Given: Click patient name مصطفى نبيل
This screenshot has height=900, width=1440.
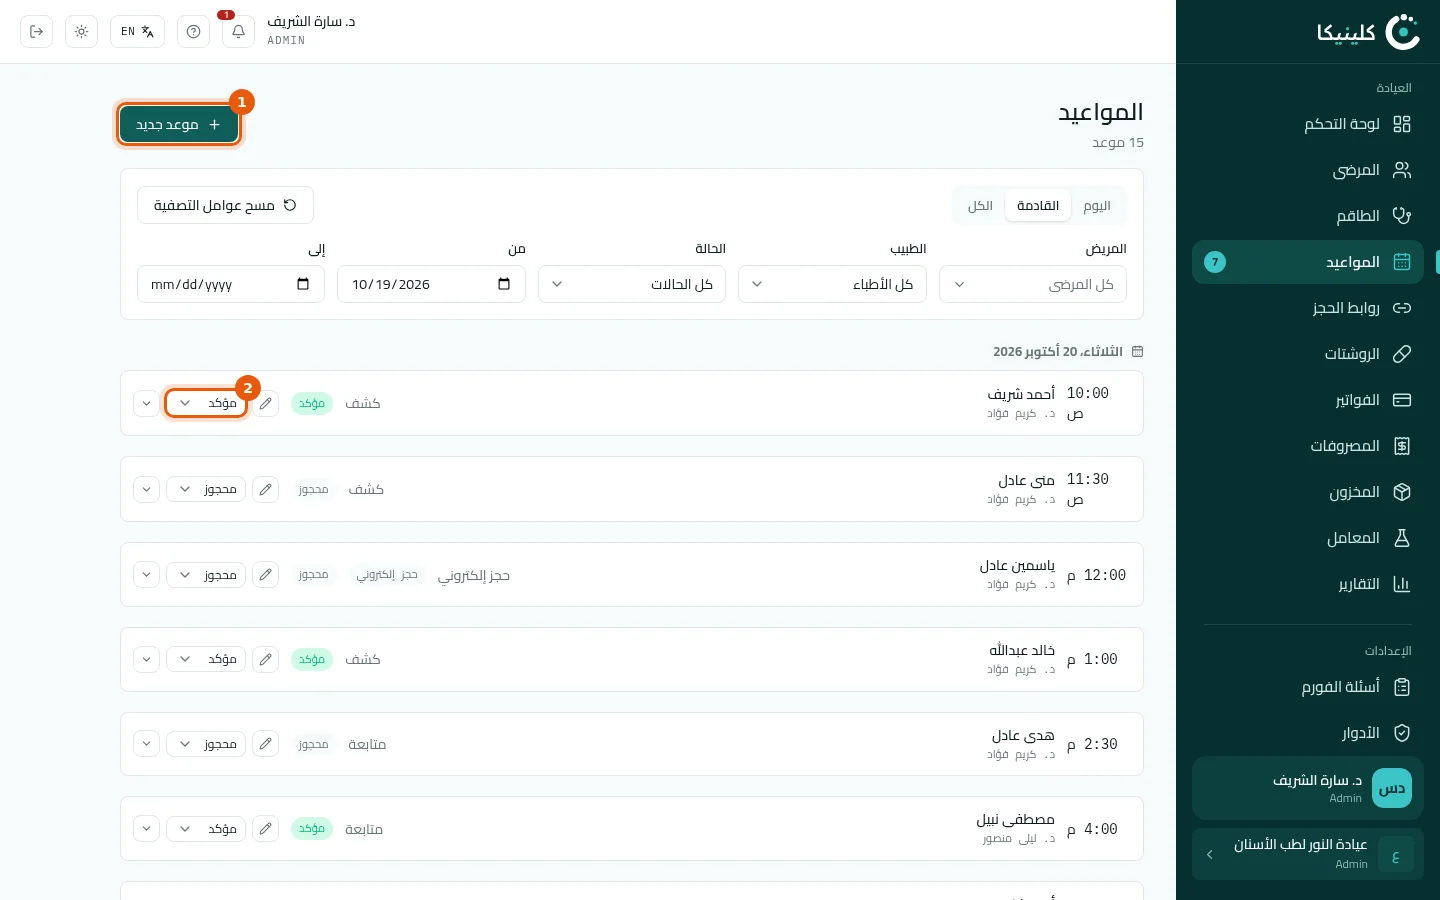Looking at the screenshot, I should tap(1016, 820).
